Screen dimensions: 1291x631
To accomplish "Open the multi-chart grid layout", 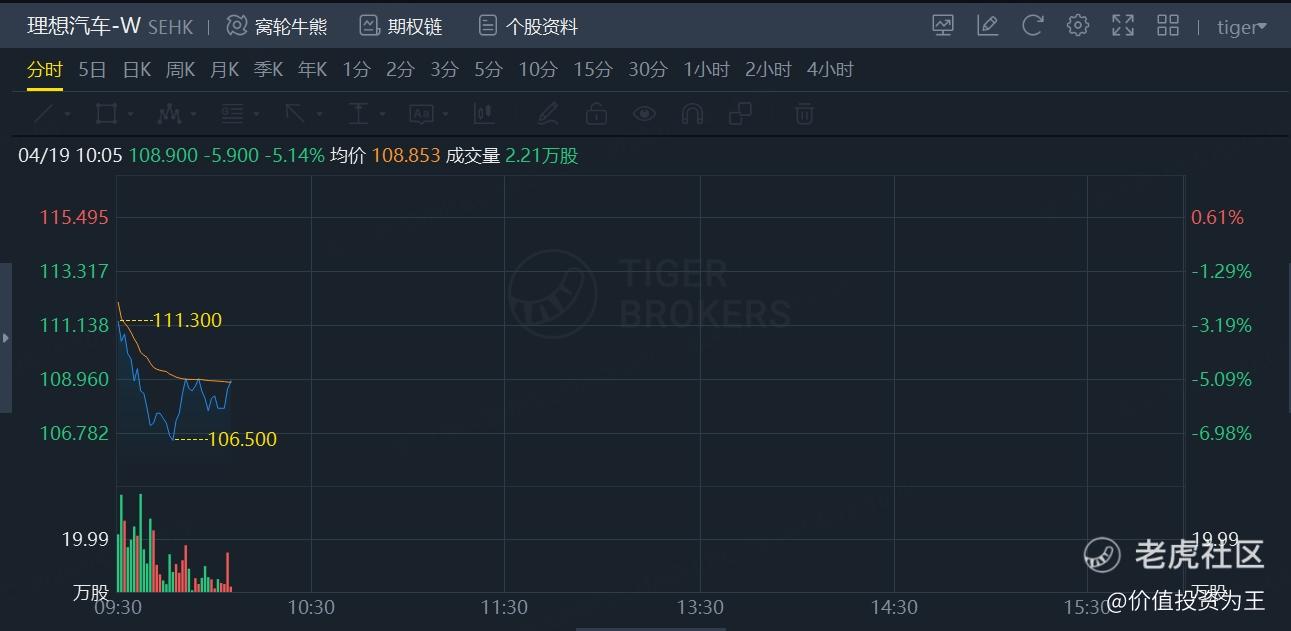I will (1168, 26).
